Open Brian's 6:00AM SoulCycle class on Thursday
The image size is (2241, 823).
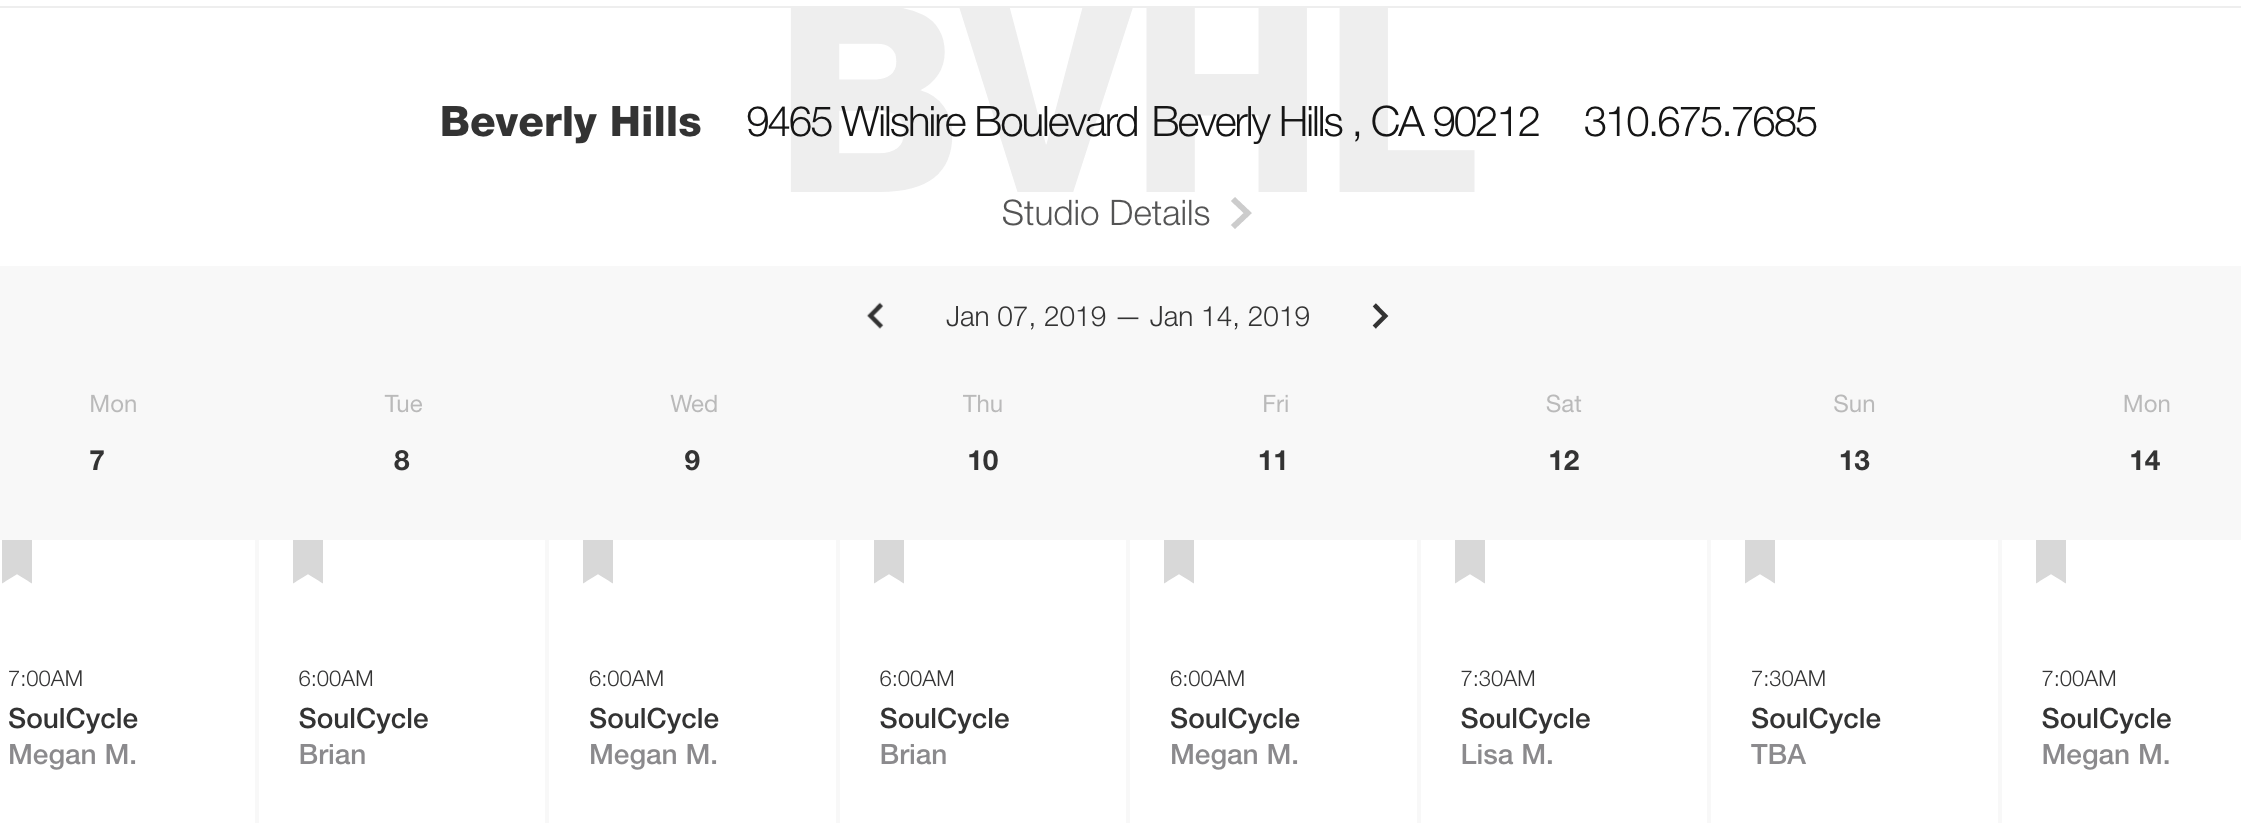(x=944, y=718)
